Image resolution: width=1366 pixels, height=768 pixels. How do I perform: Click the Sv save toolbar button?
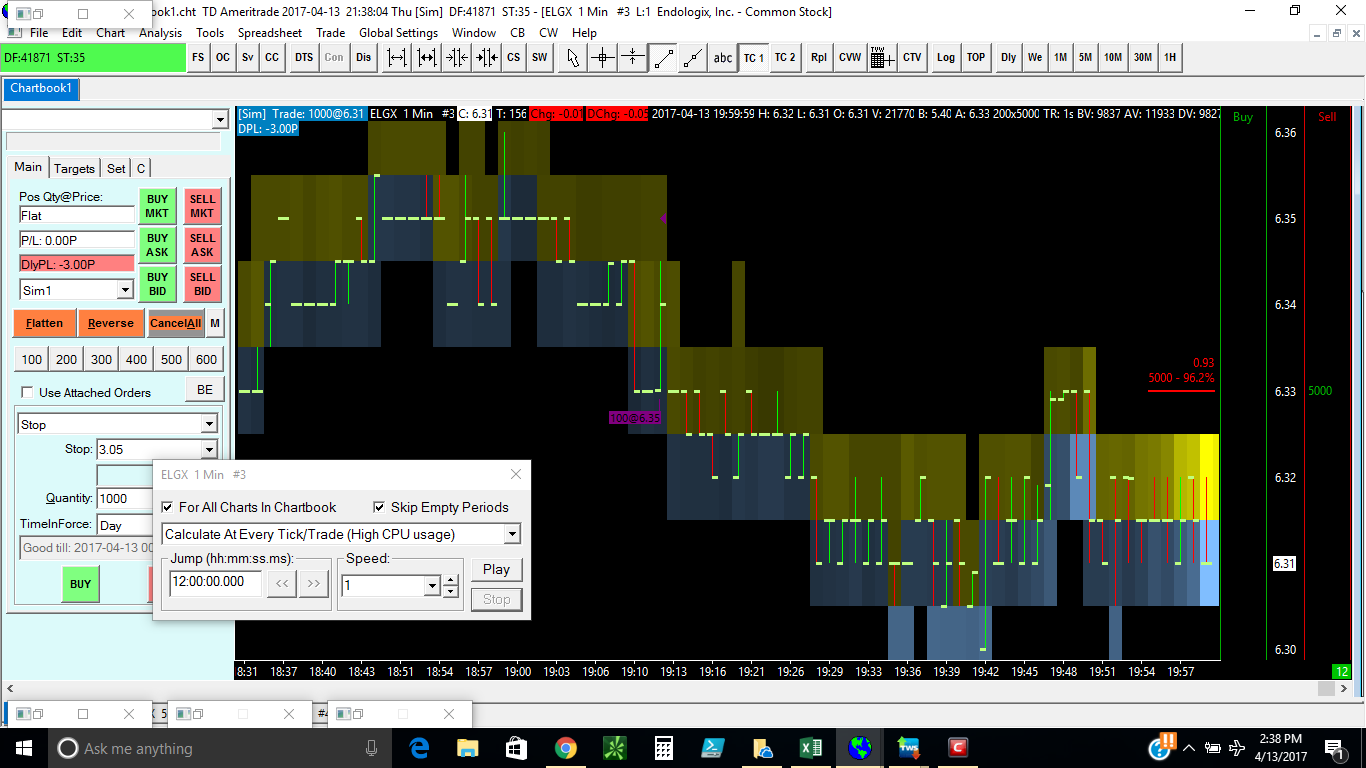pyautogui.click(x=247, y=58)
